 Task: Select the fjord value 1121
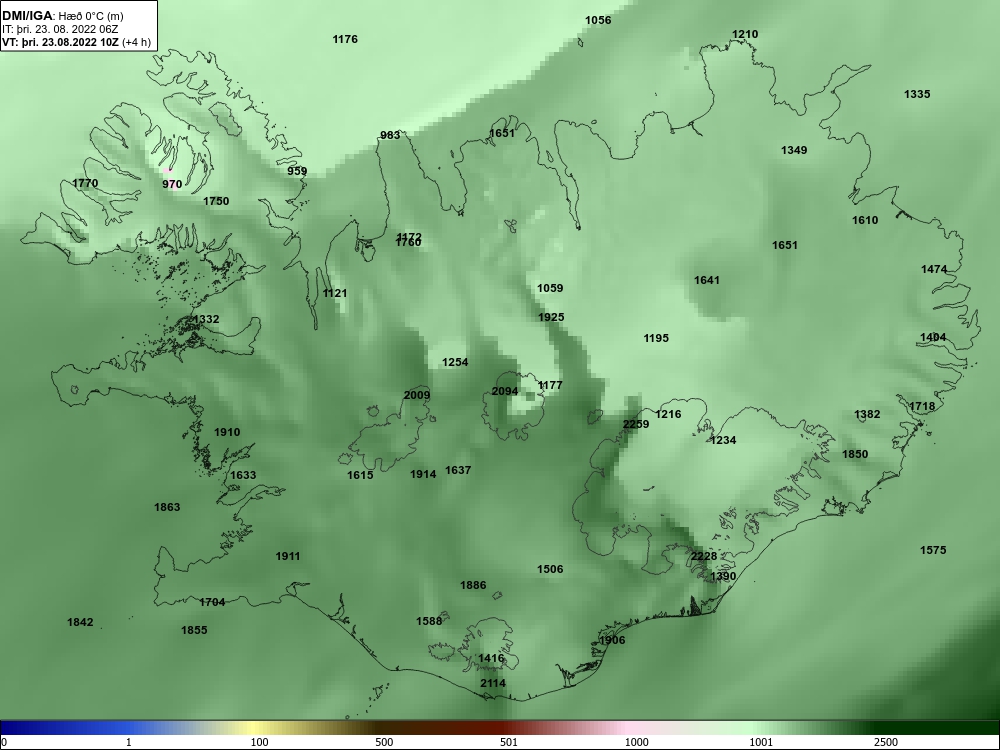point(335,293)
